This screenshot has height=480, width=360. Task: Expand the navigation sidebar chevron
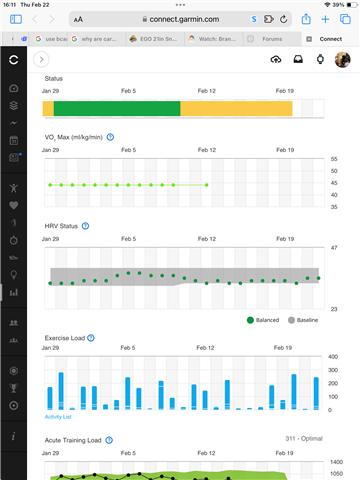click(x=41, y=59)
